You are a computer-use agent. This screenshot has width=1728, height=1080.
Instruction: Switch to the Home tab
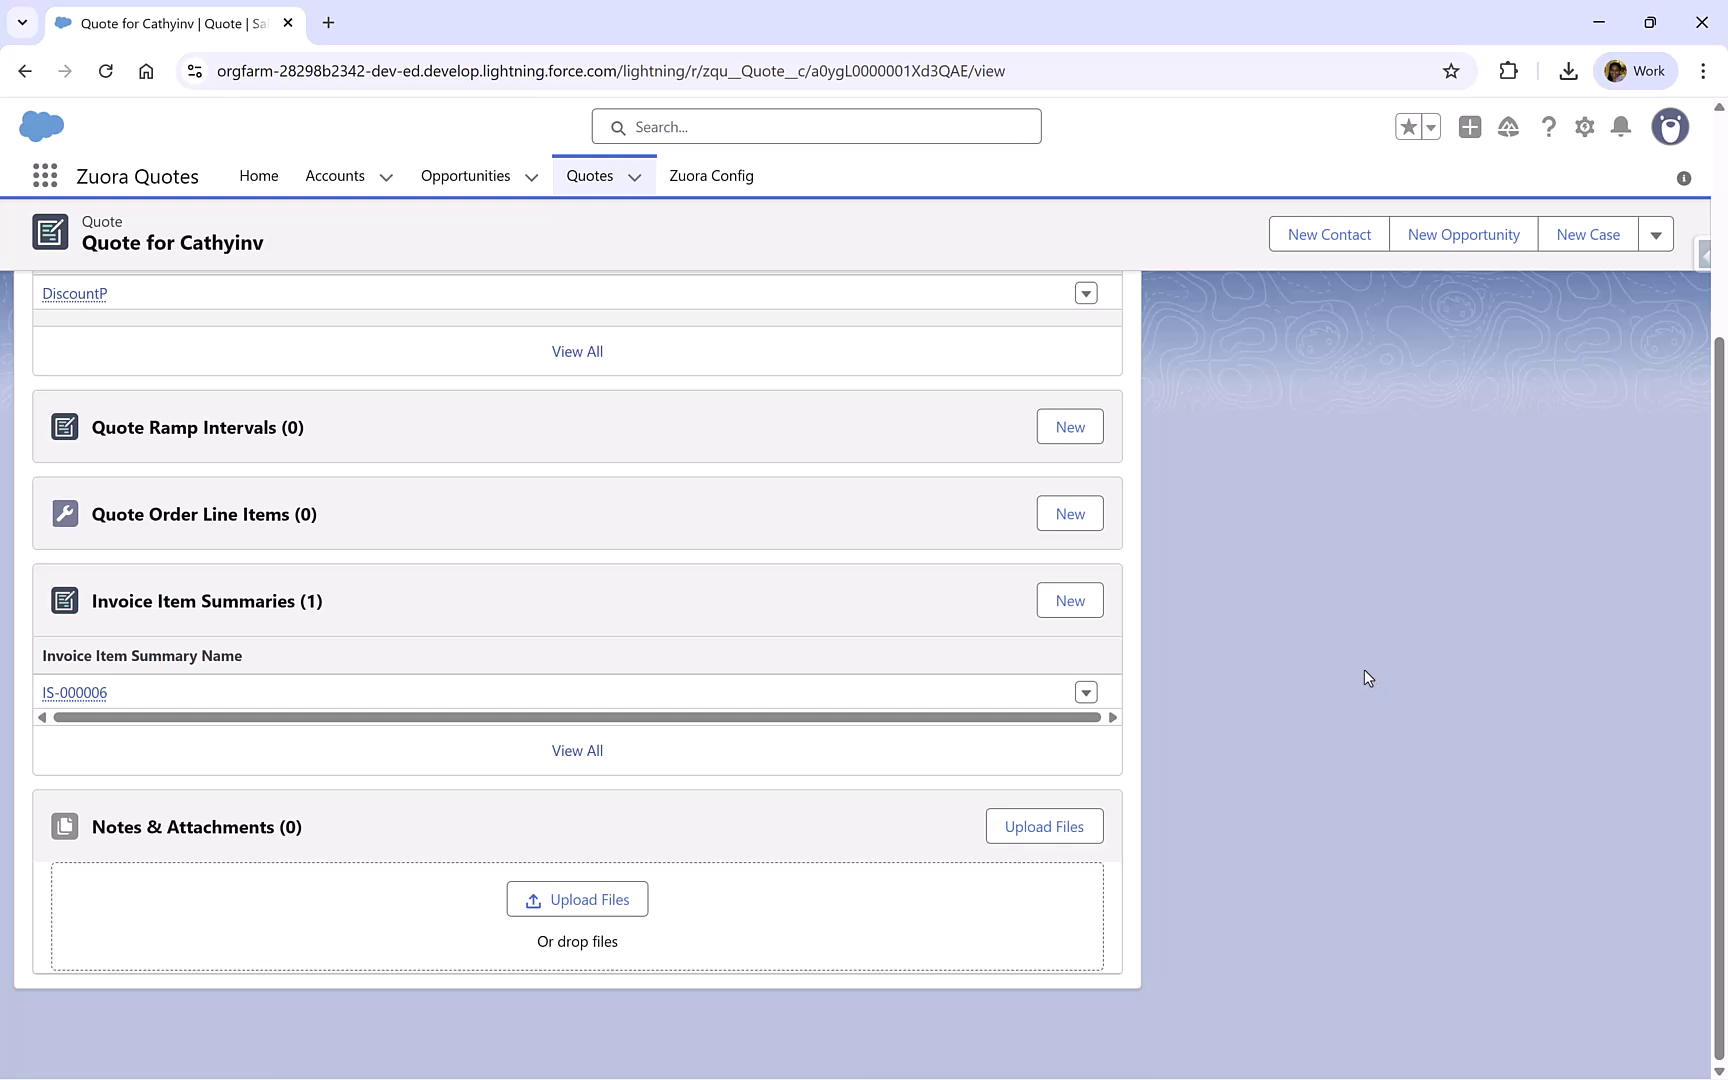click(x=258, y=175)
